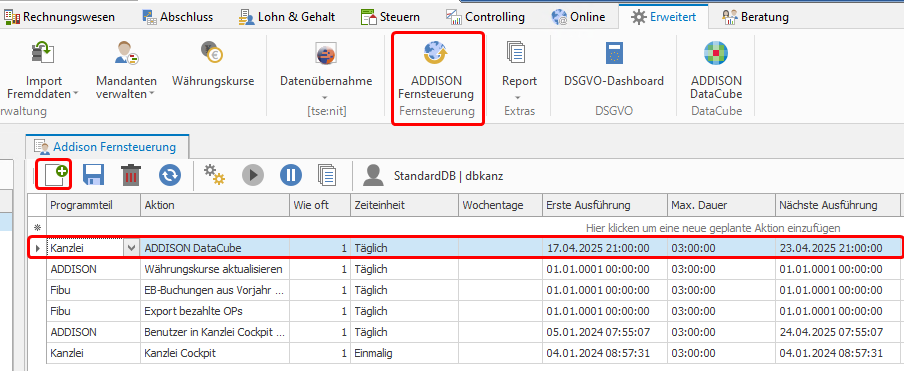Image resolution: width=904 pixels, height=371 pixels.
Task: Click the grid asterisk new-row marker
Action: click(37, 228)
